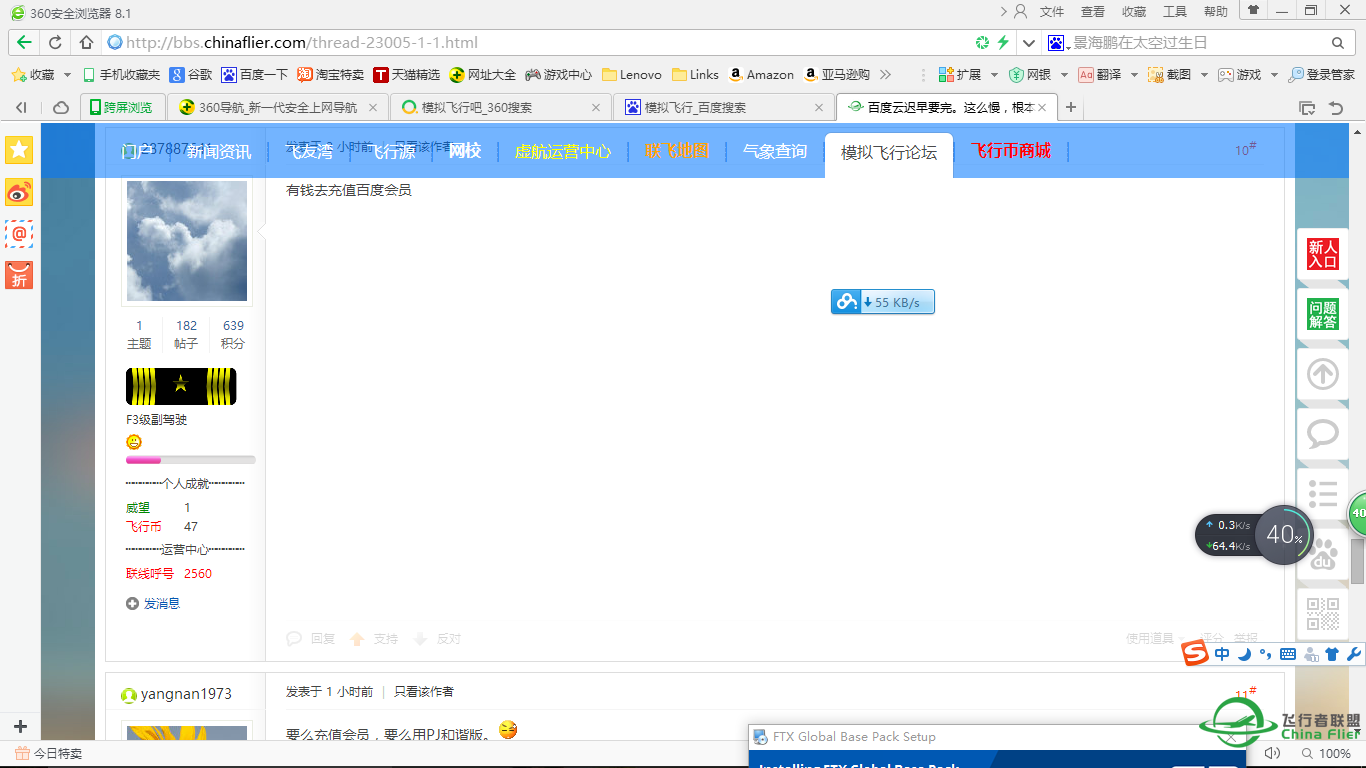Expand the 收藏 favorites dropdown arrow
The height and width of the screenshot is (768, 1366).
67,75
